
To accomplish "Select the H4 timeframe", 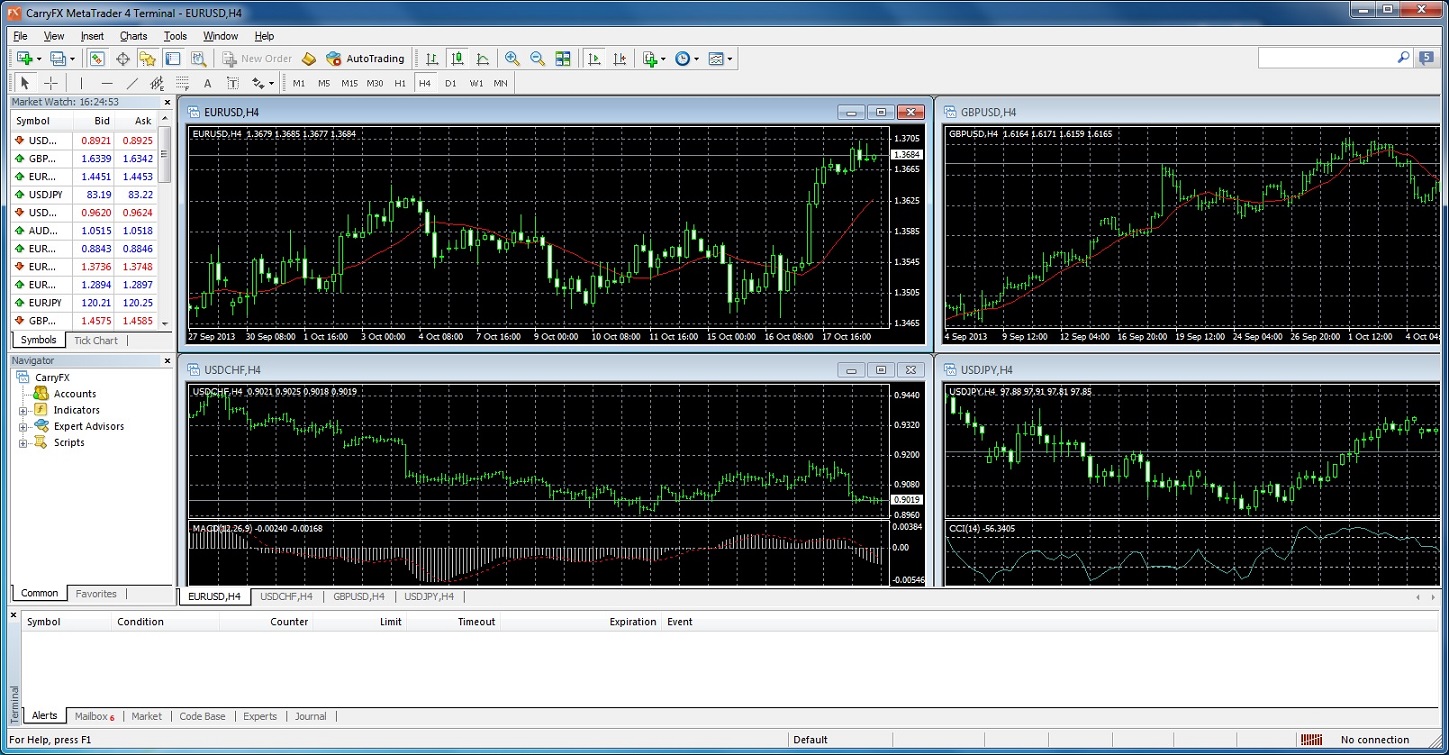I will 425,83.
